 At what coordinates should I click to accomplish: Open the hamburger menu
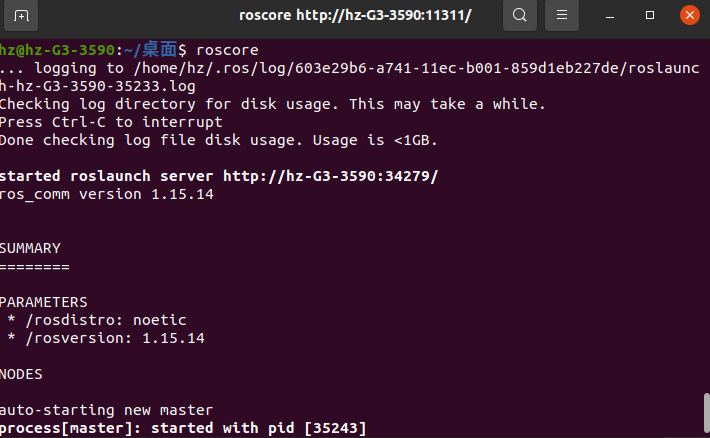click(x=563, y=16)
